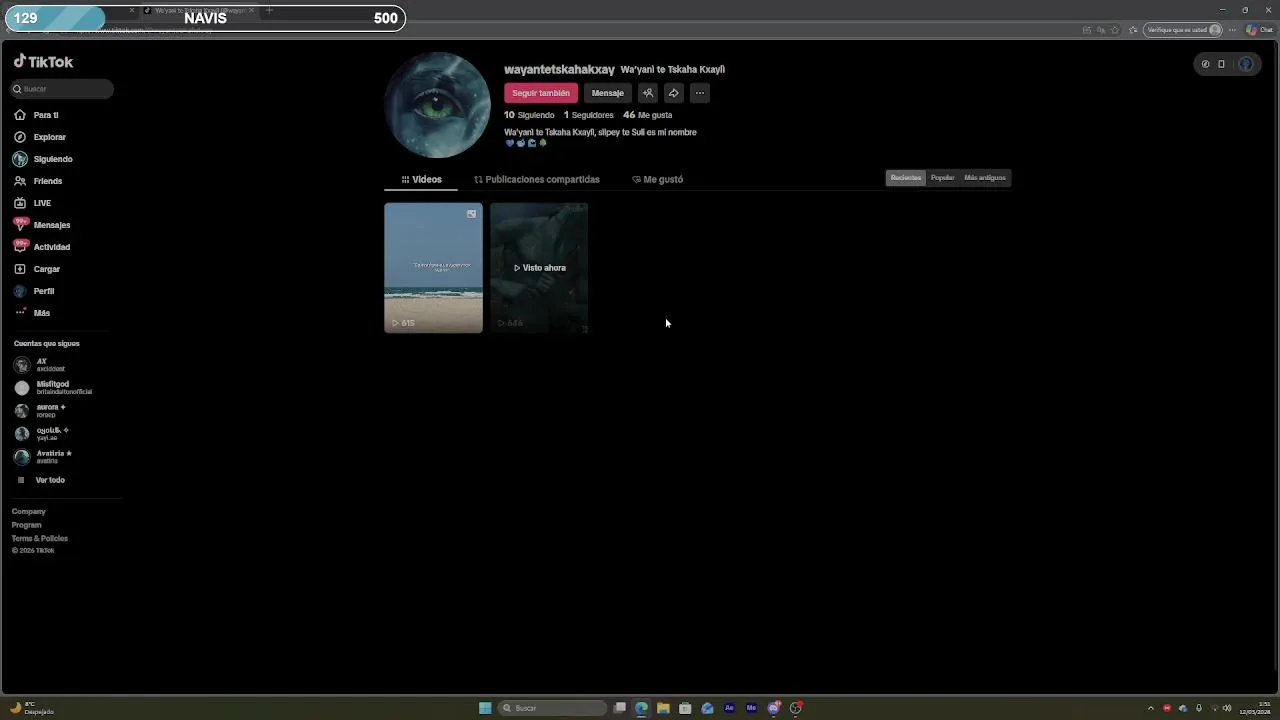Viewport: 1280px width, 720px height.
Task: Switch to the Videos tab
Action: click(421, 180)
